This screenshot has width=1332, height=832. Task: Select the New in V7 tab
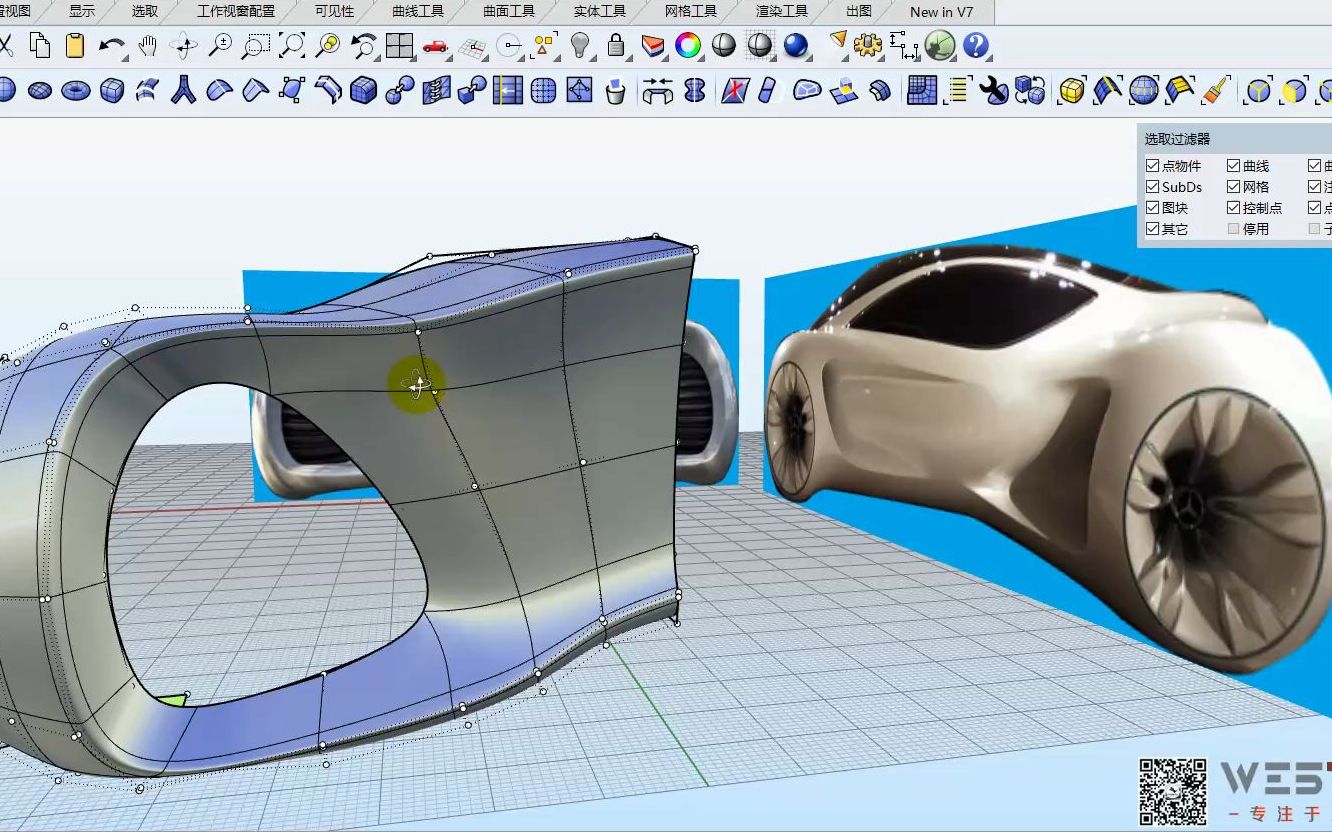[941, 12]
